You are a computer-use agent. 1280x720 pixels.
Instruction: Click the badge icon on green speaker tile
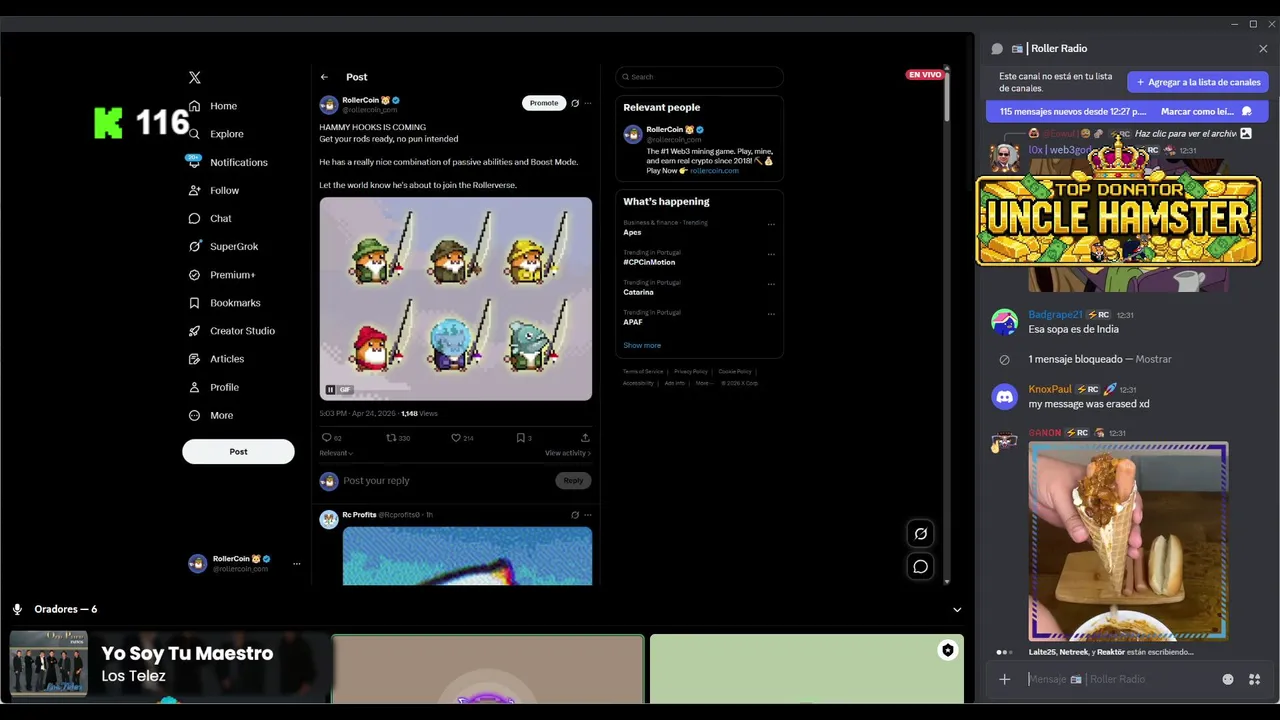coord(947,651)
